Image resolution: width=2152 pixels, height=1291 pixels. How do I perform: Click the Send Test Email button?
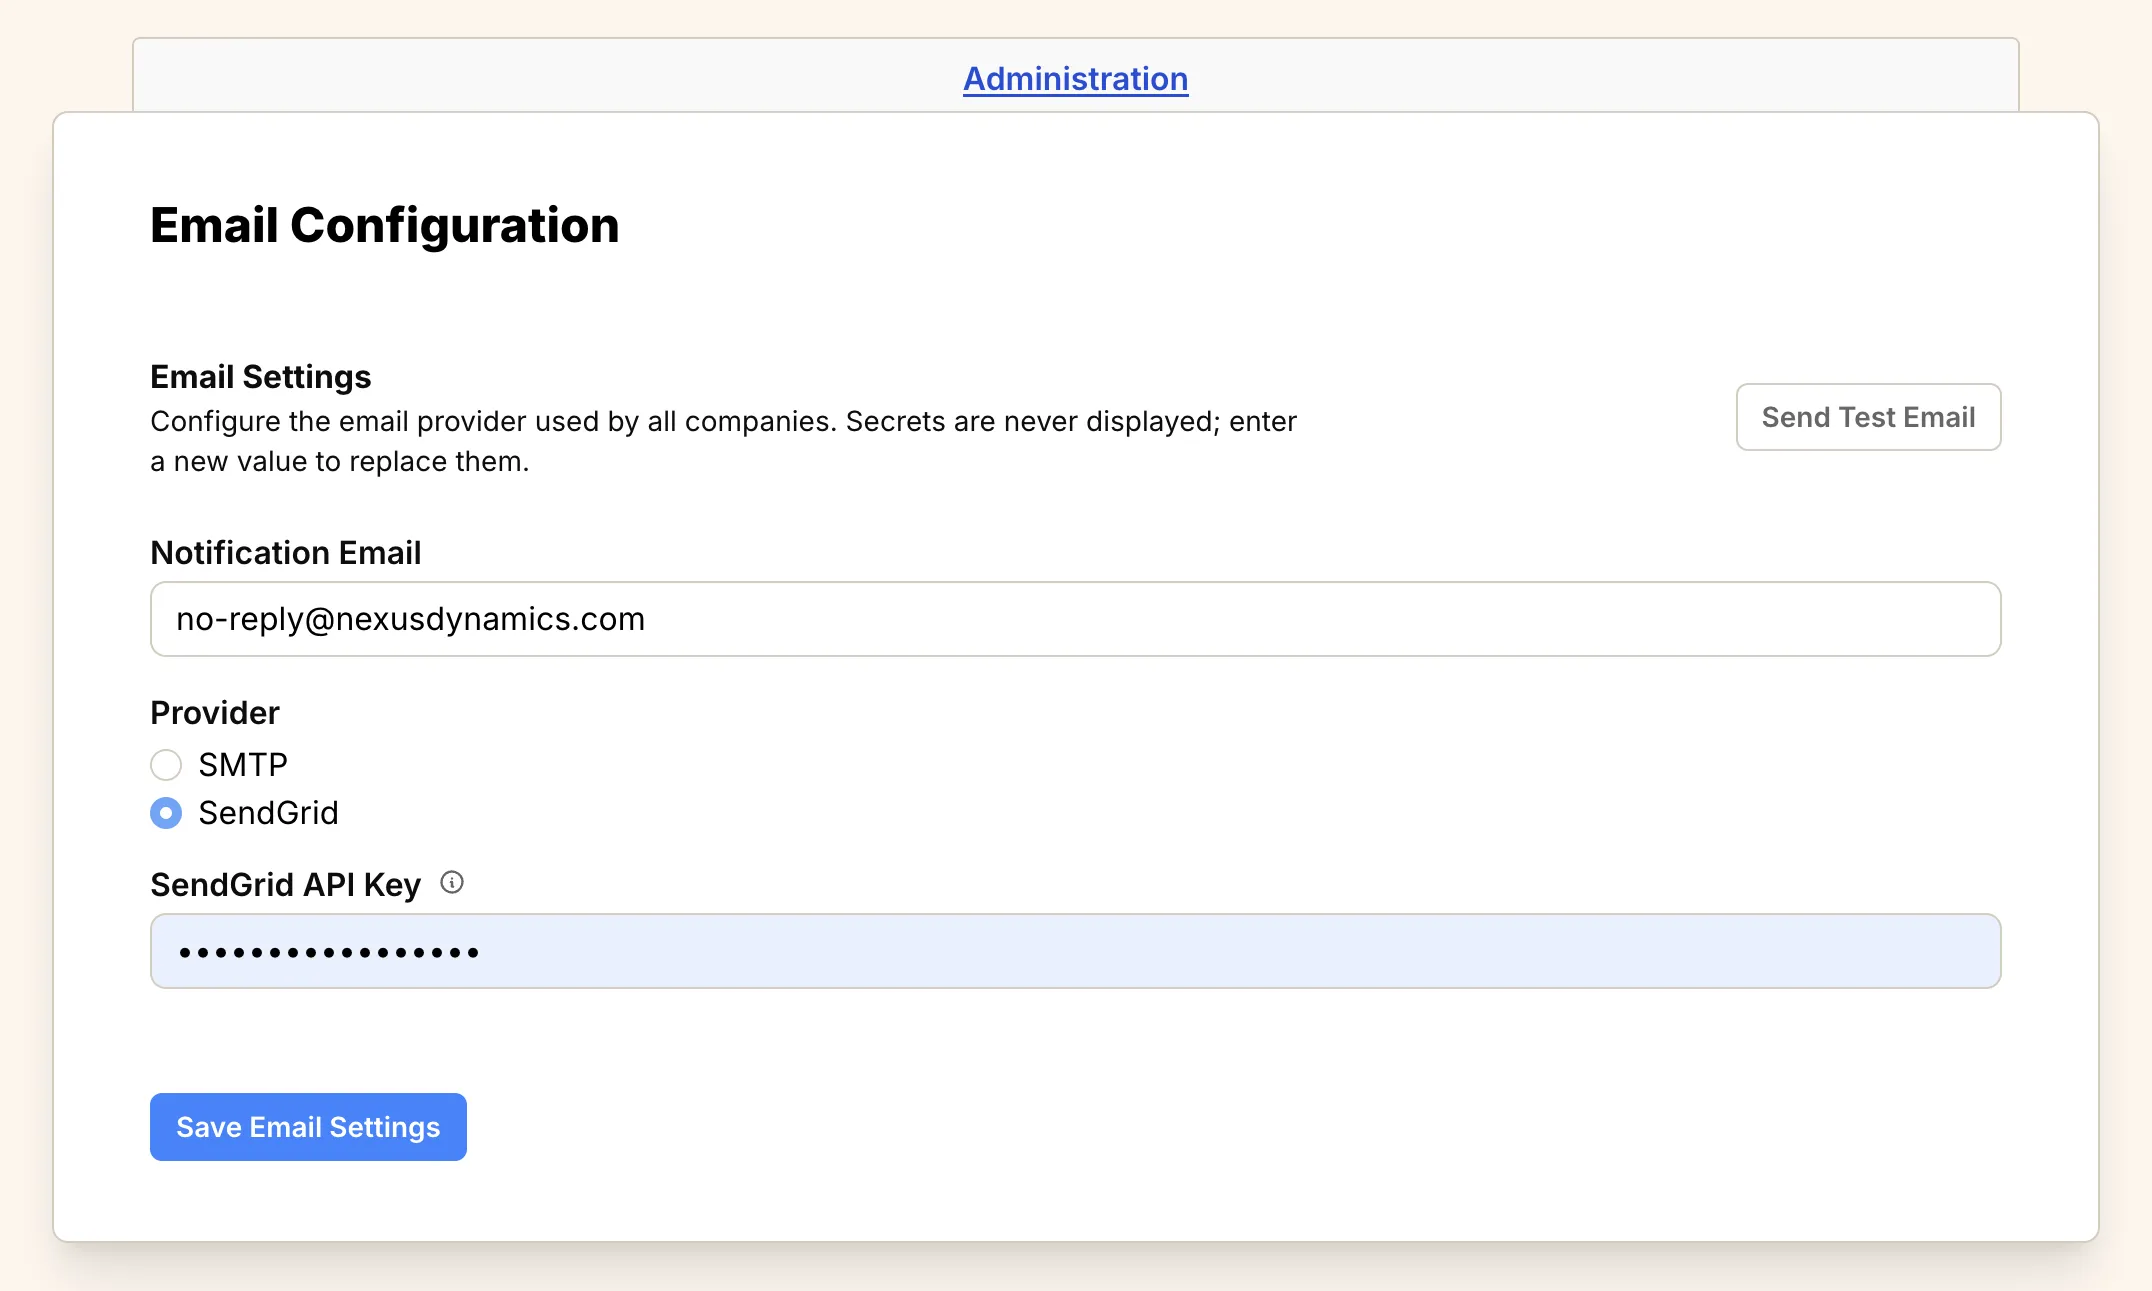tap(1867, 417)
